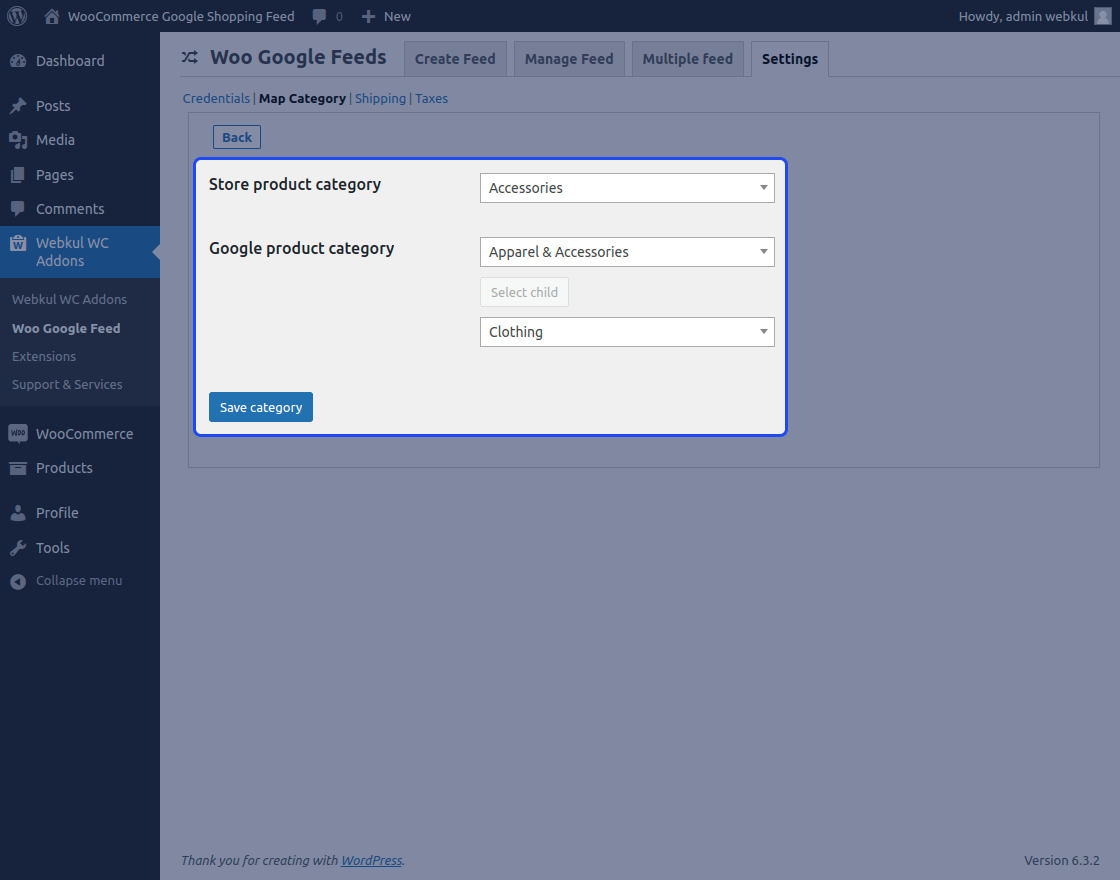Expand the Apparel & Accessories dropdown
This screenshot has height=880, width=1120.
click(x=627, y=252)
